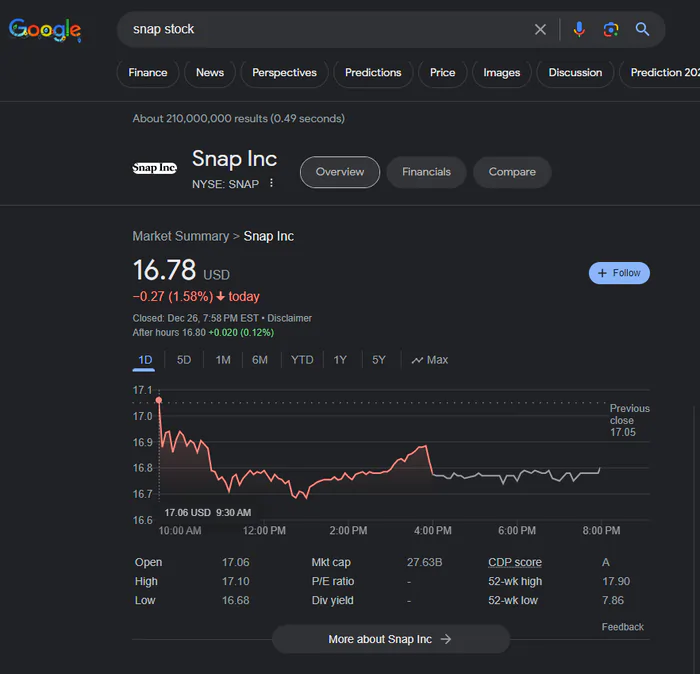Click the Open value 17.06
Screen dimensions: 700x674
(x=236, y=562)
